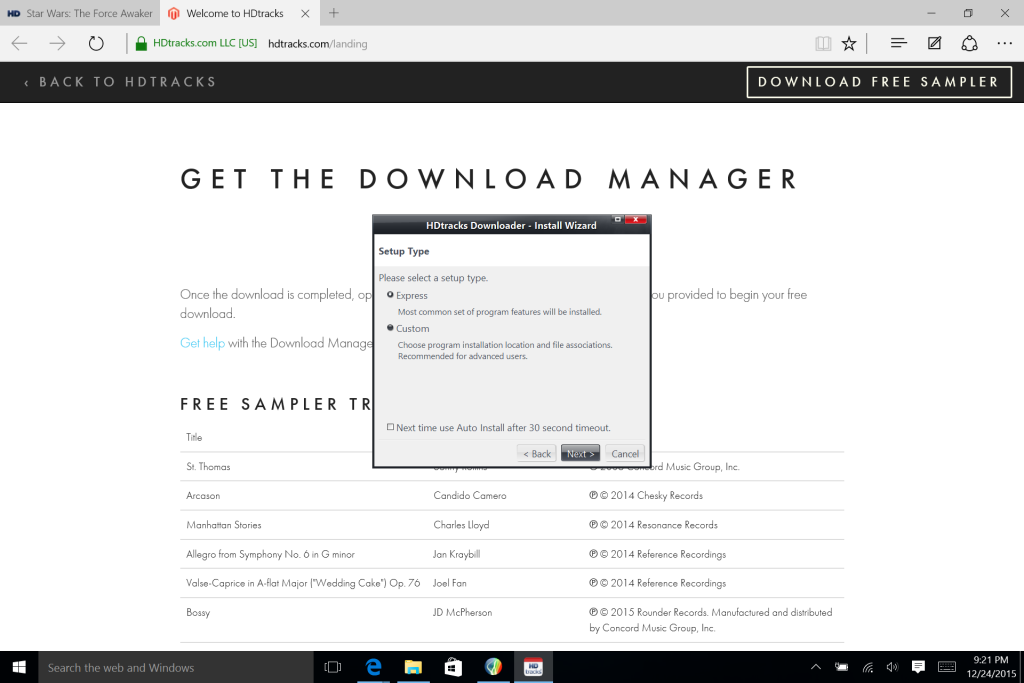Open the Action Center notifications icon
Image resolution: width=1024 pixels, height=683 pixels.
pyautogui.click(x=918, y=667)
